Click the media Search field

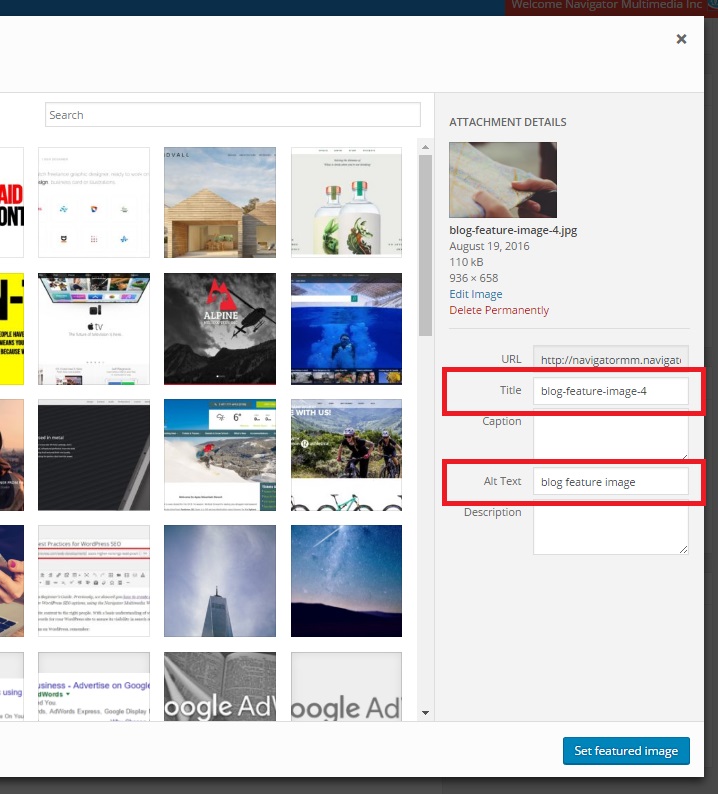[x=232, y=115]
